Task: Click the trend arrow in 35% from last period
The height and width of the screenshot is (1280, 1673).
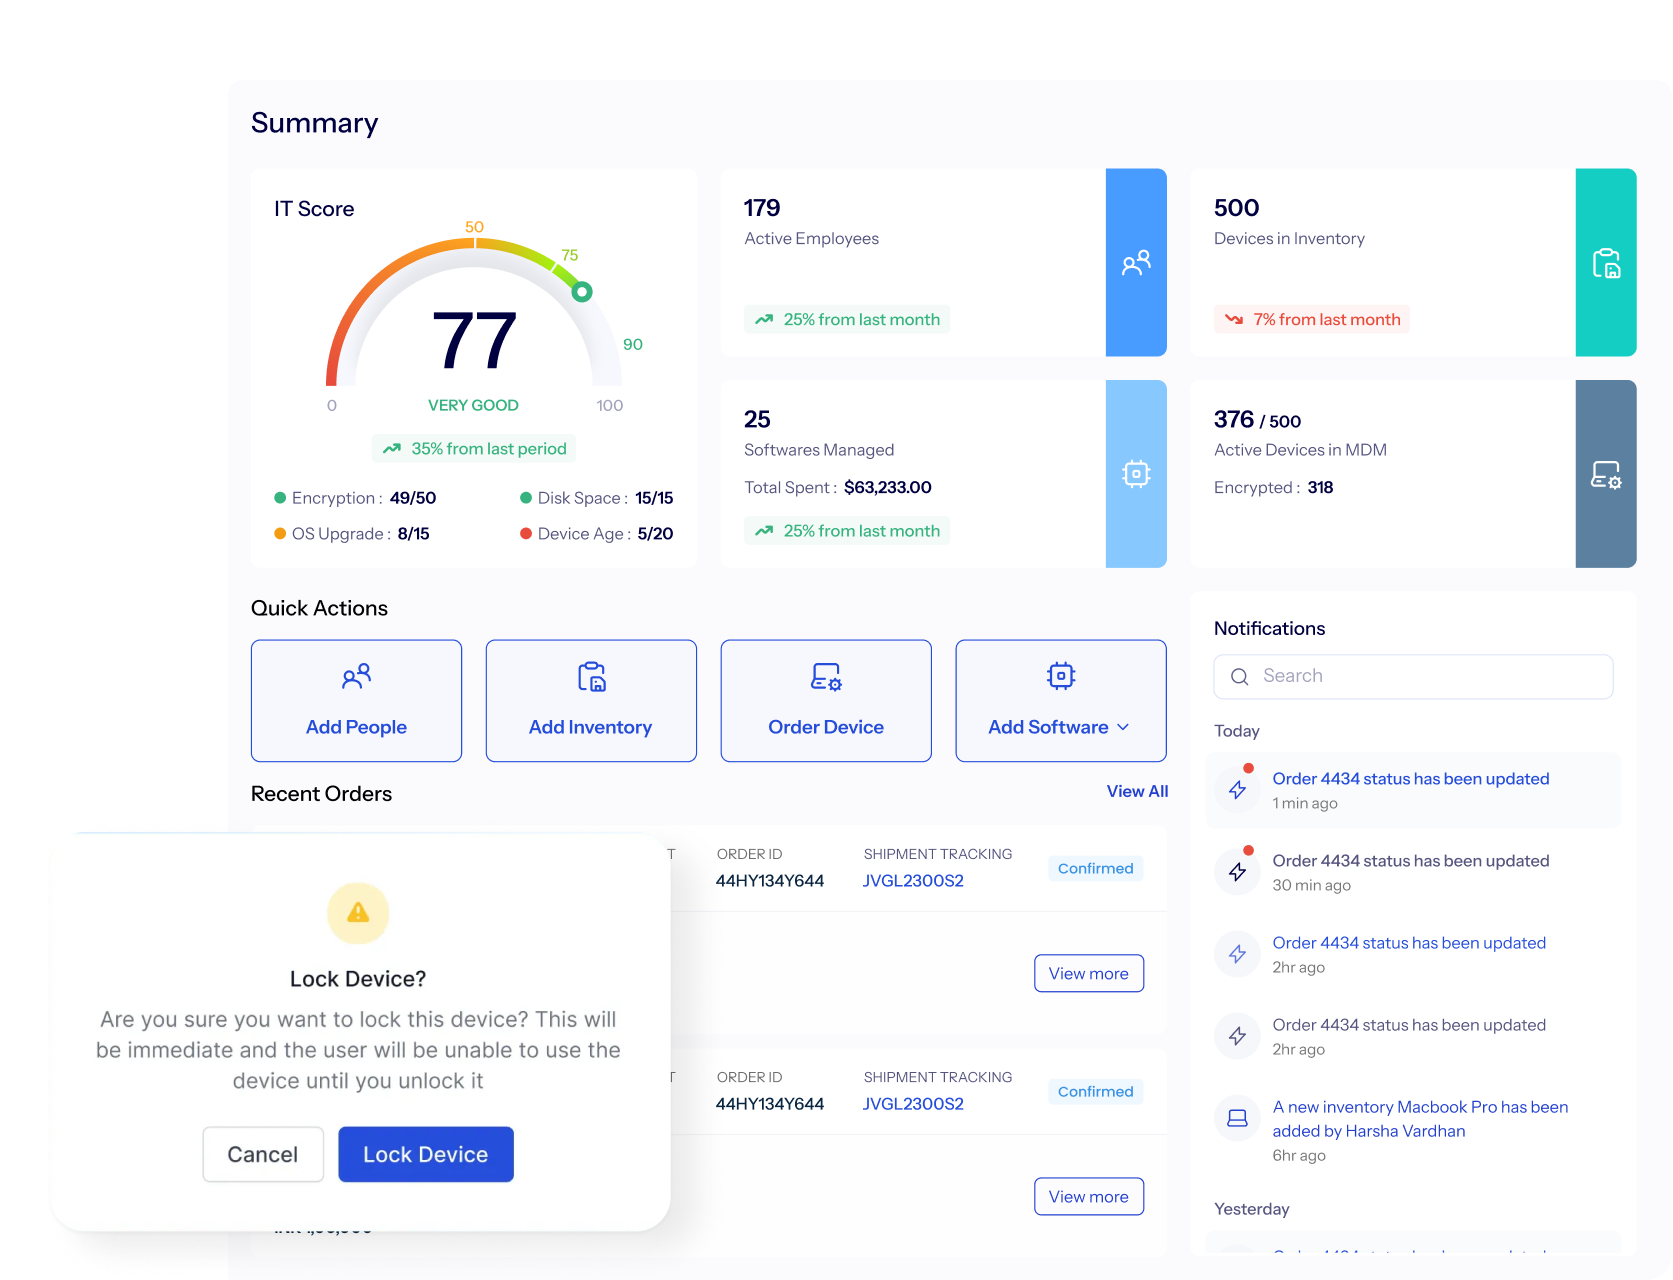Action: (392, 449)
